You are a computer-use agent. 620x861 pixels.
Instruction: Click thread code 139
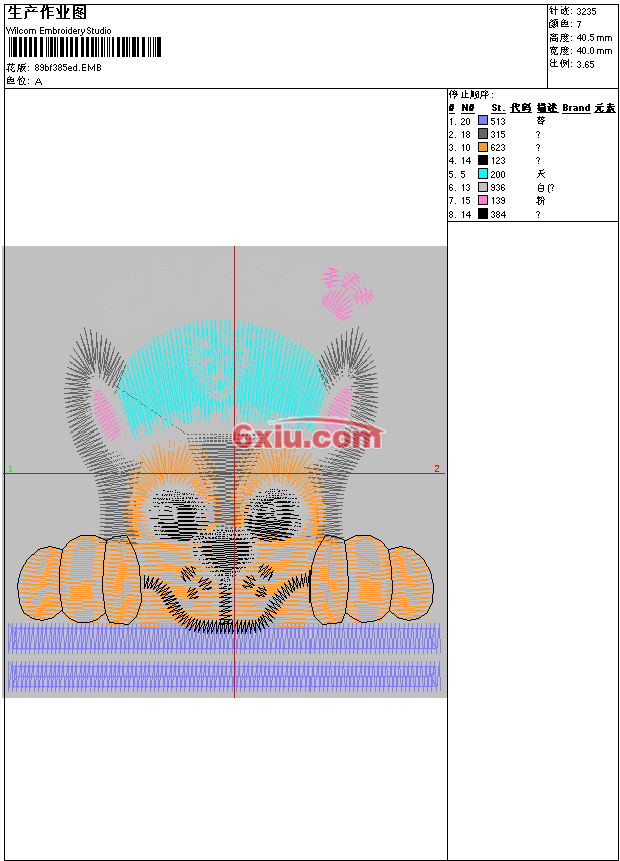pos(498,201)
